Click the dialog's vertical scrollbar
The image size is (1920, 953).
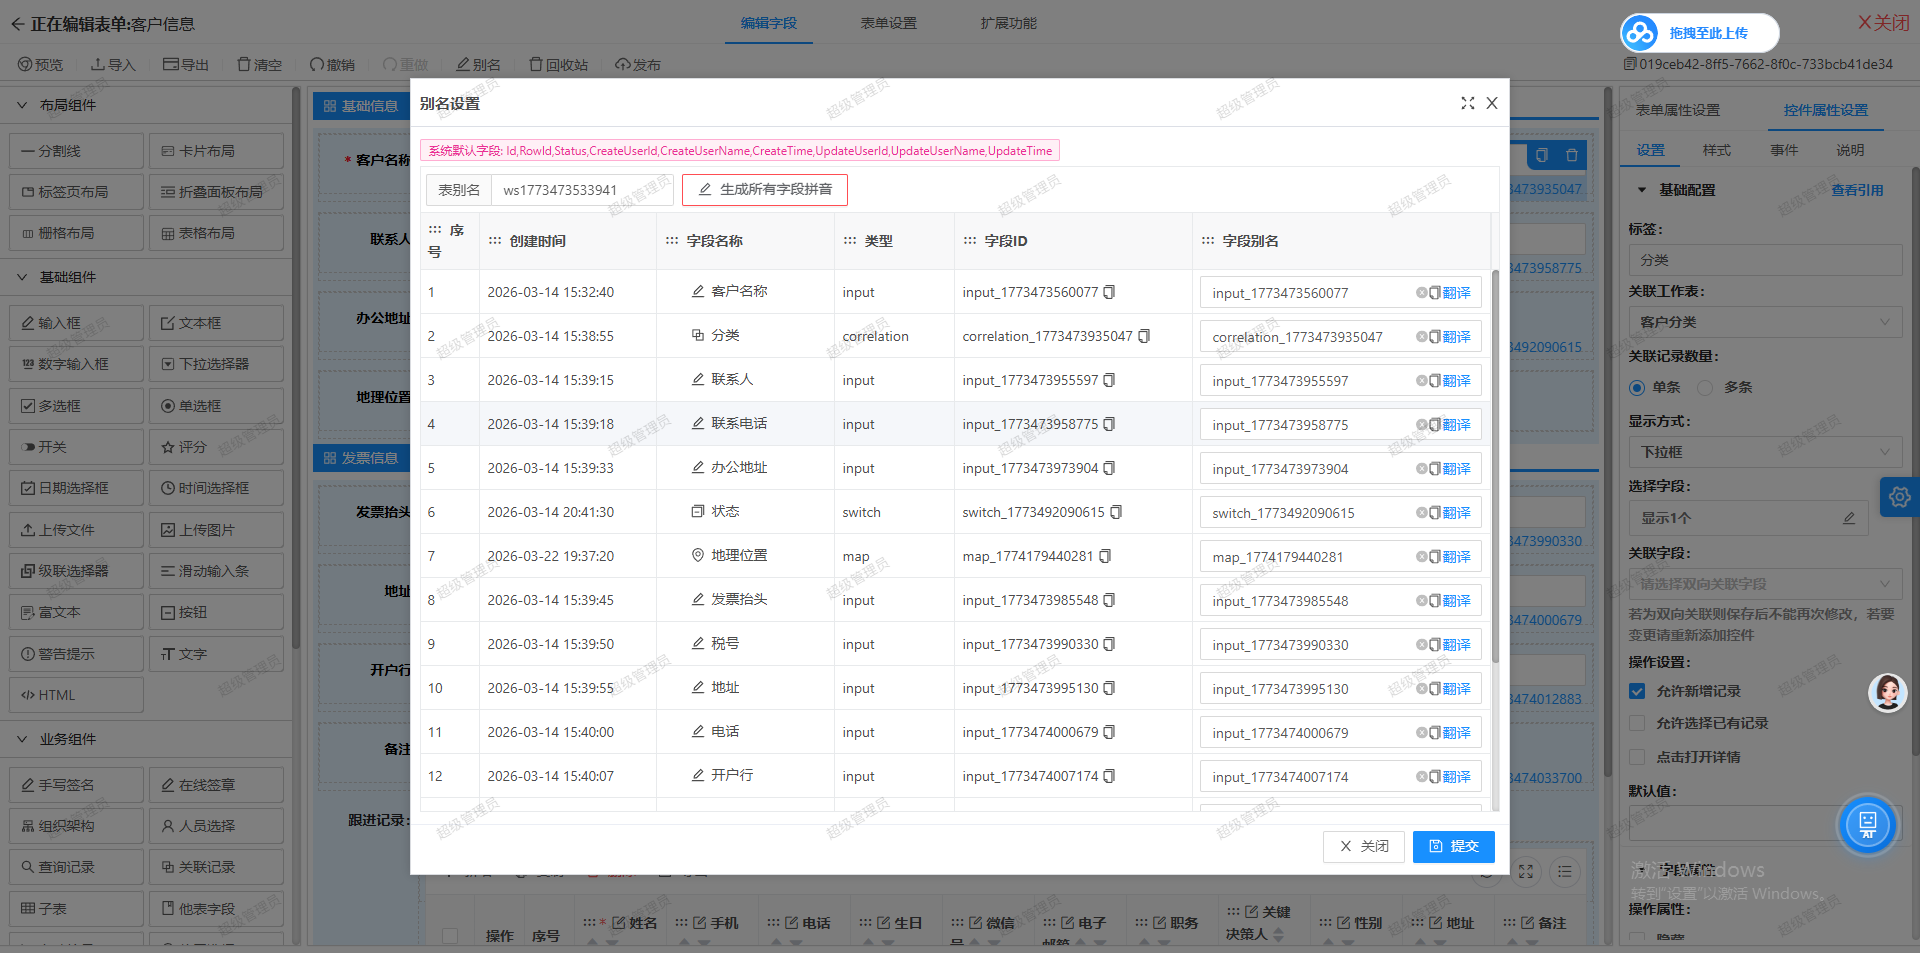(x=1495, y=466)
